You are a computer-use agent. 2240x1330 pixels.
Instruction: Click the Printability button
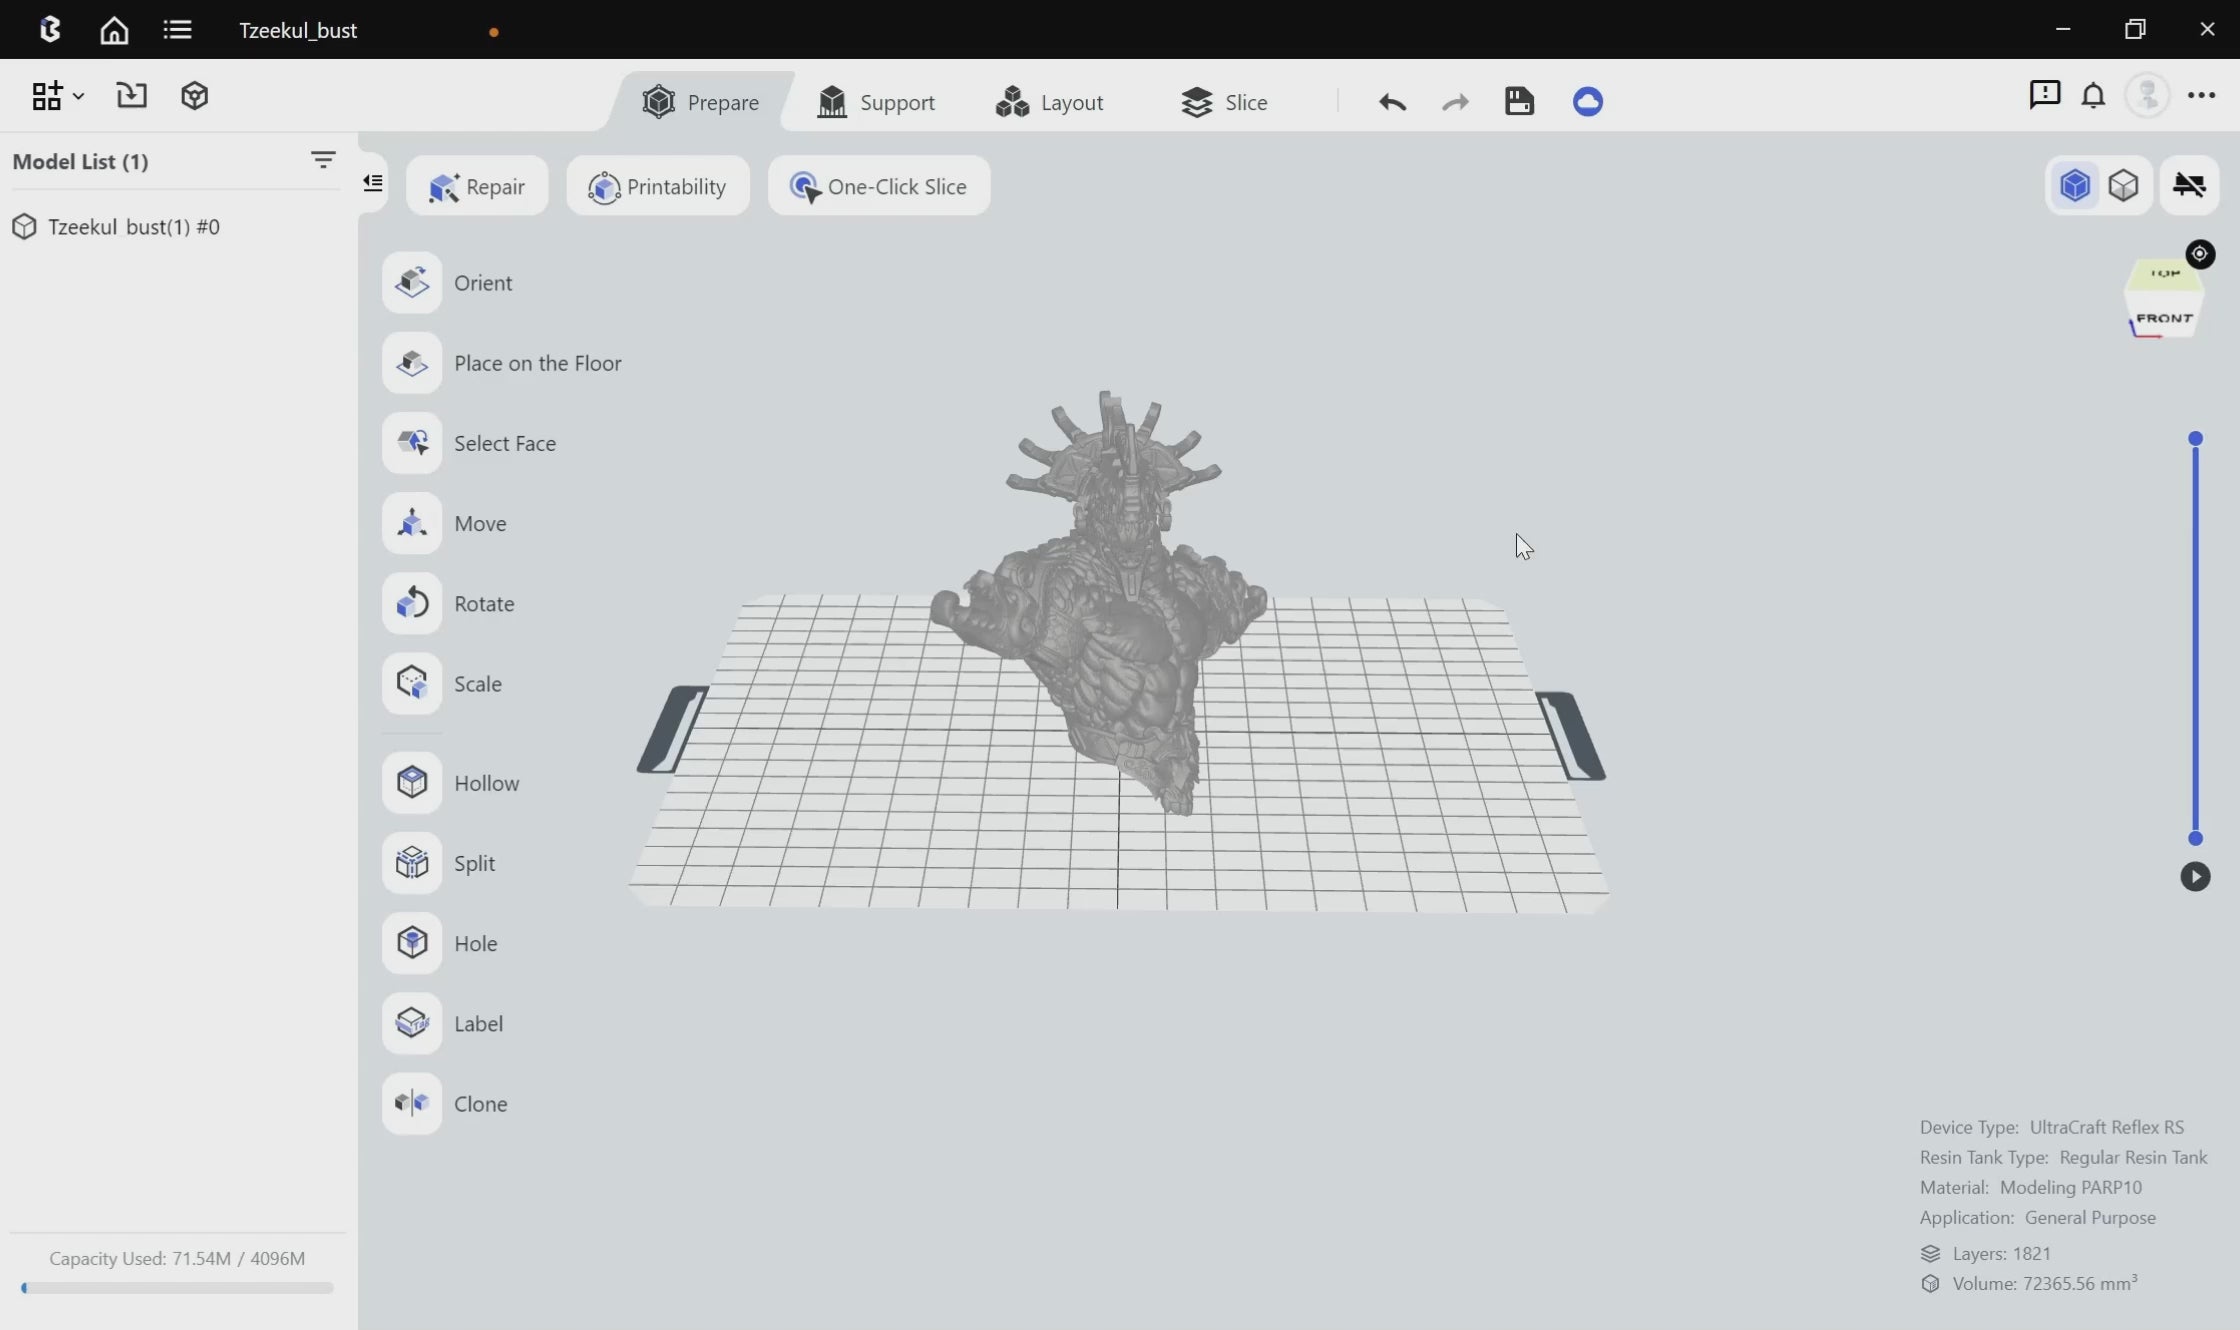point(657,186)
